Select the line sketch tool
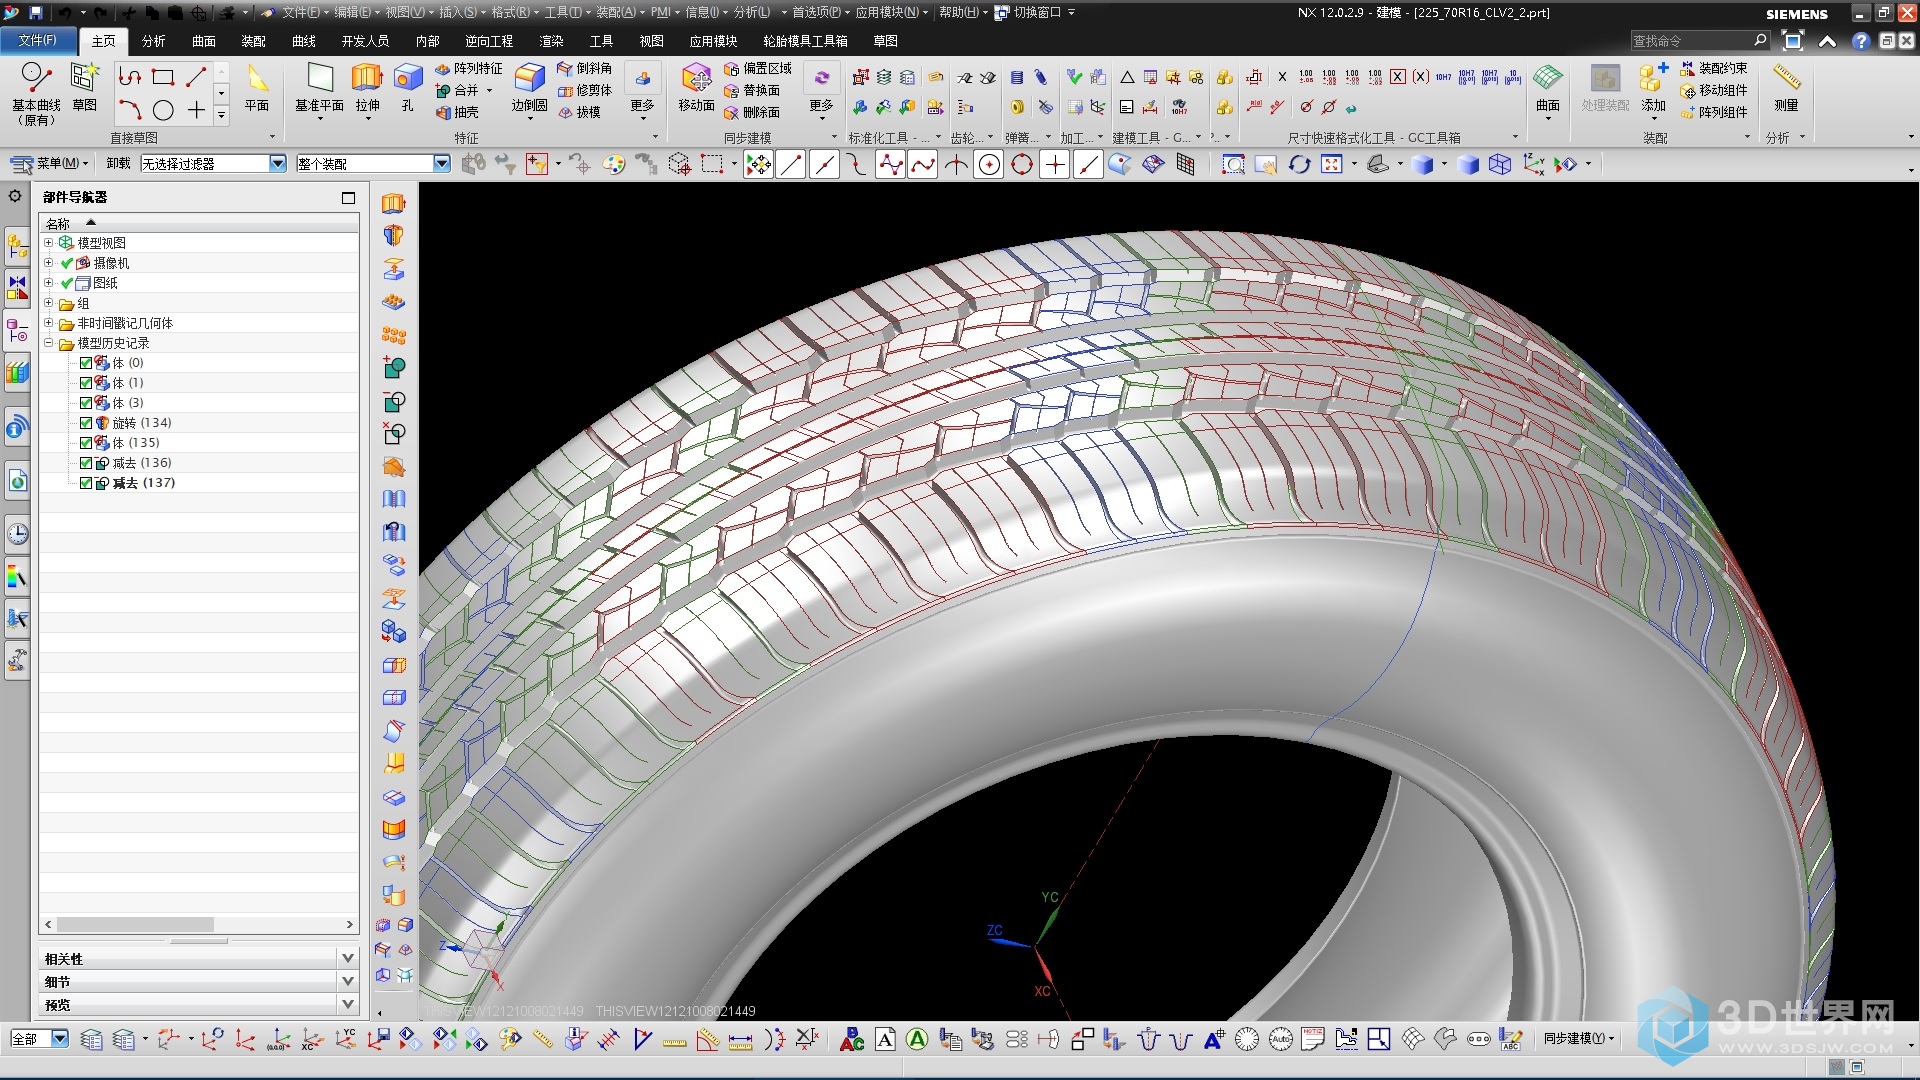 point(196,77)
